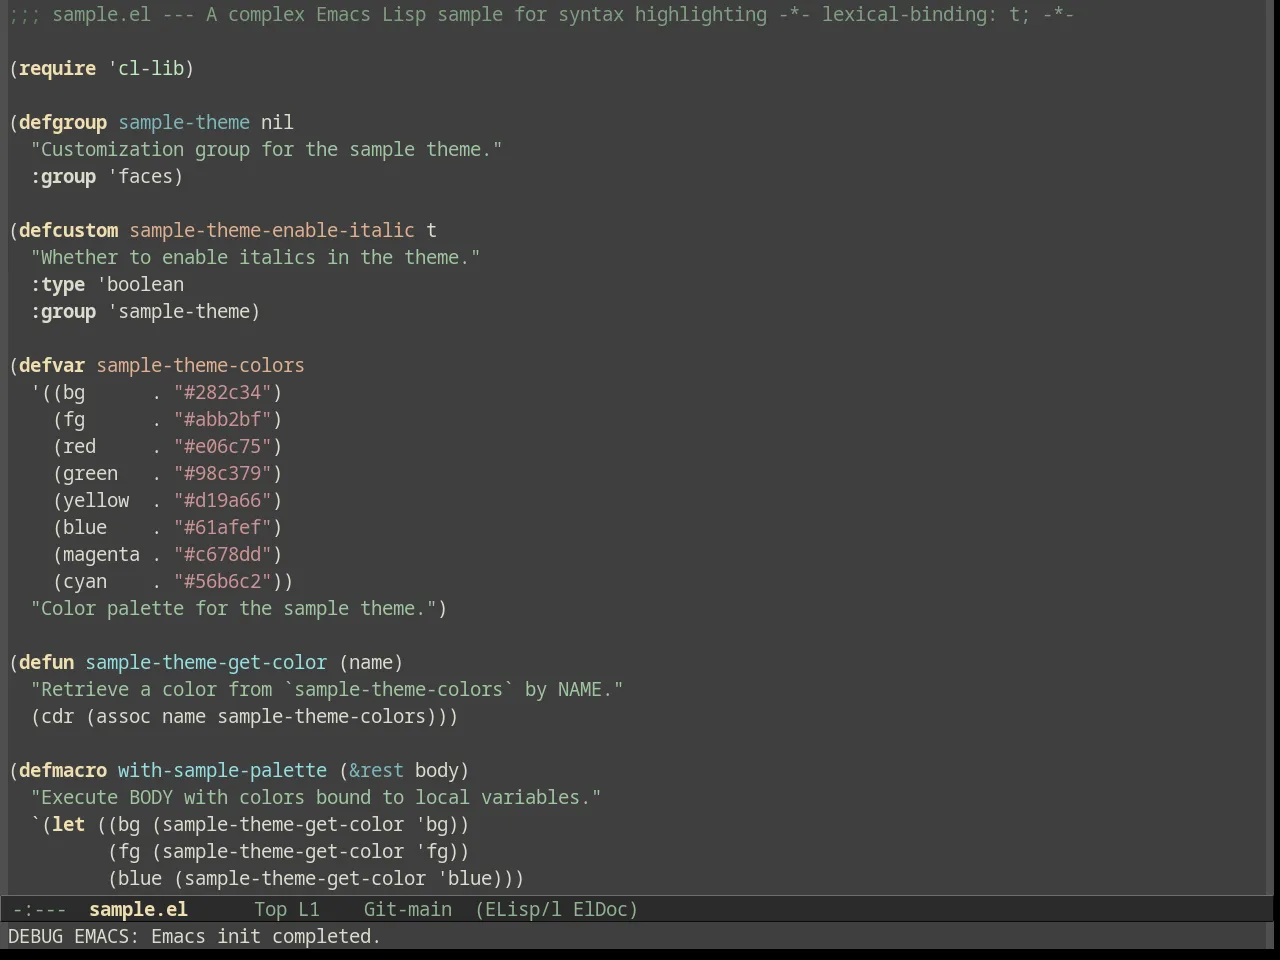Image resolution: width=1280 pixels, height=960 pixels.
Task: Click the color string "#c678dd"
Action: point(223,554)
